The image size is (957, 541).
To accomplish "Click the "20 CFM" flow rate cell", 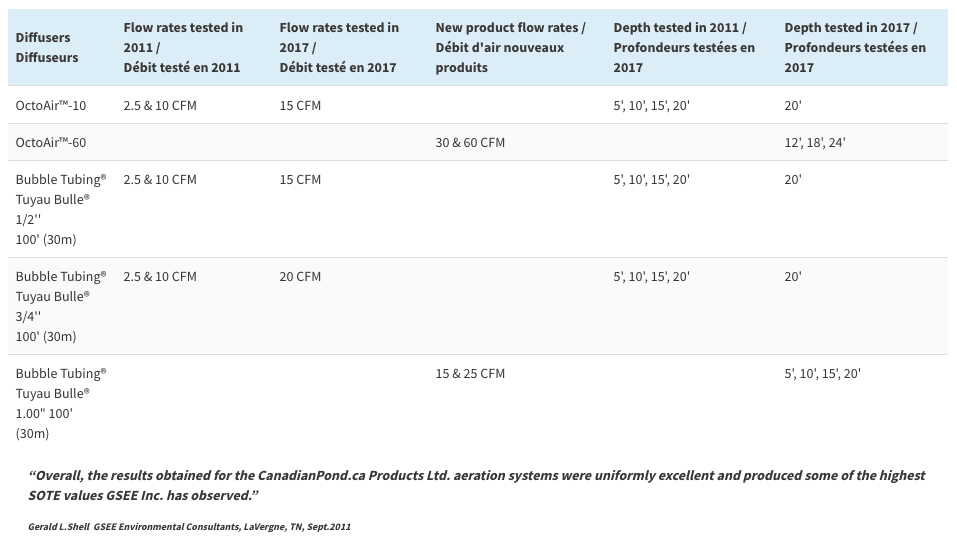I will pos(300,276).
